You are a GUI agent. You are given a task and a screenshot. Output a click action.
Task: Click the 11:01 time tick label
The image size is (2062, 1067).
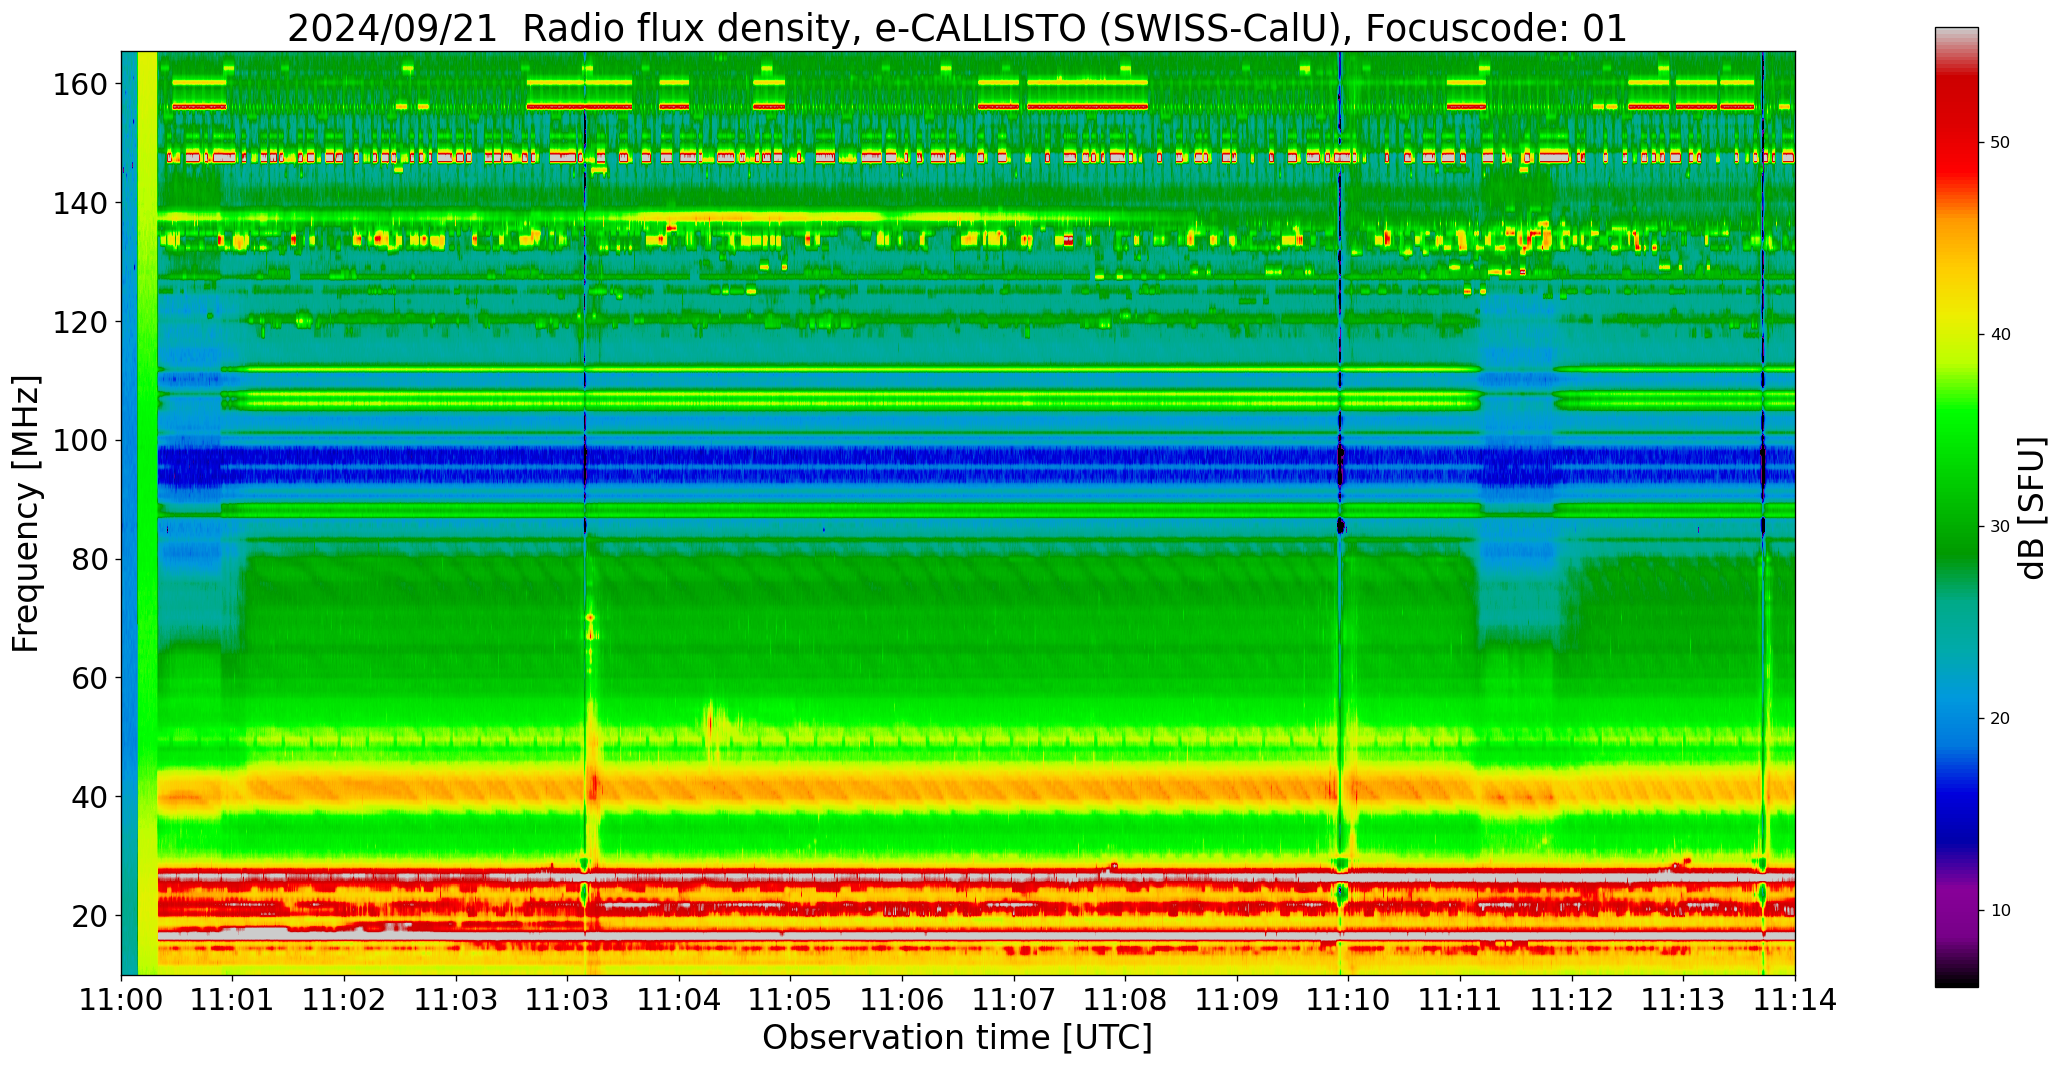click(x=233, y=1000)
